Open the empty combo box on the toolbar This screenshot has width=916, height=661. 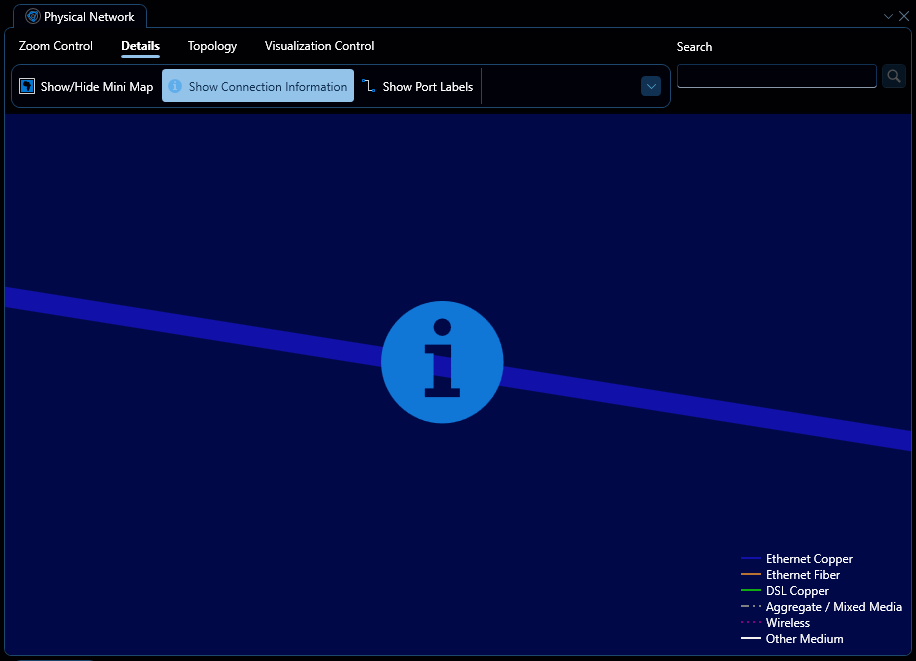651,86
